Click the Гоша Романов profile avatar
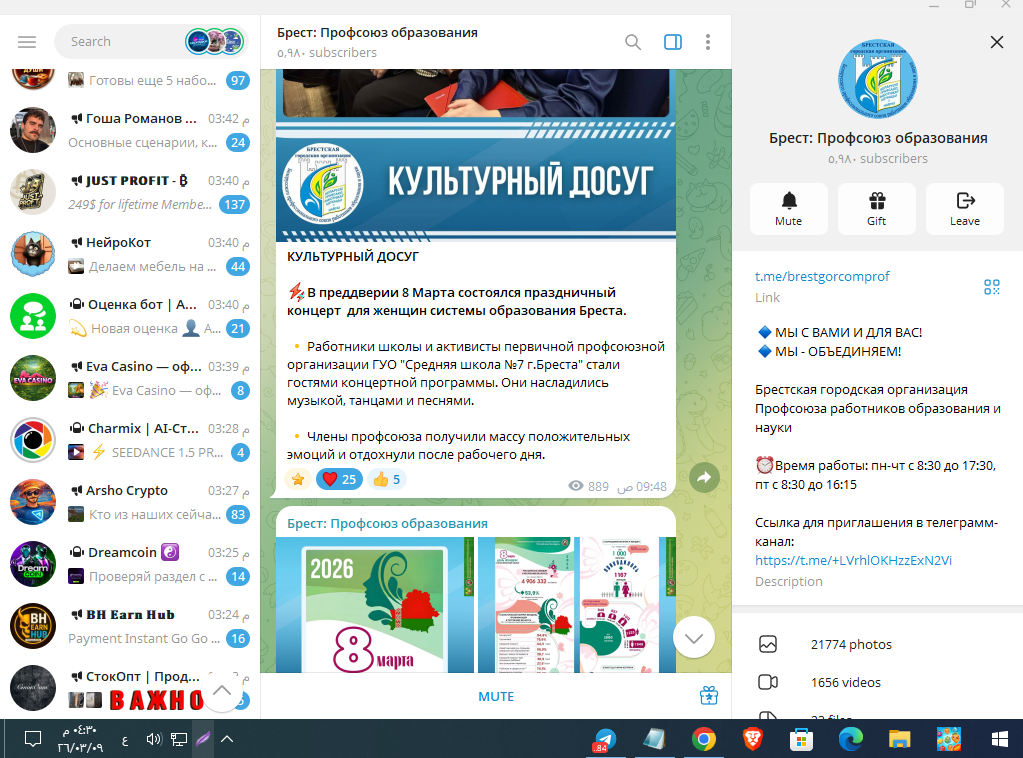This screenshot has height=758, width=1023. click(x=33, y=130)
